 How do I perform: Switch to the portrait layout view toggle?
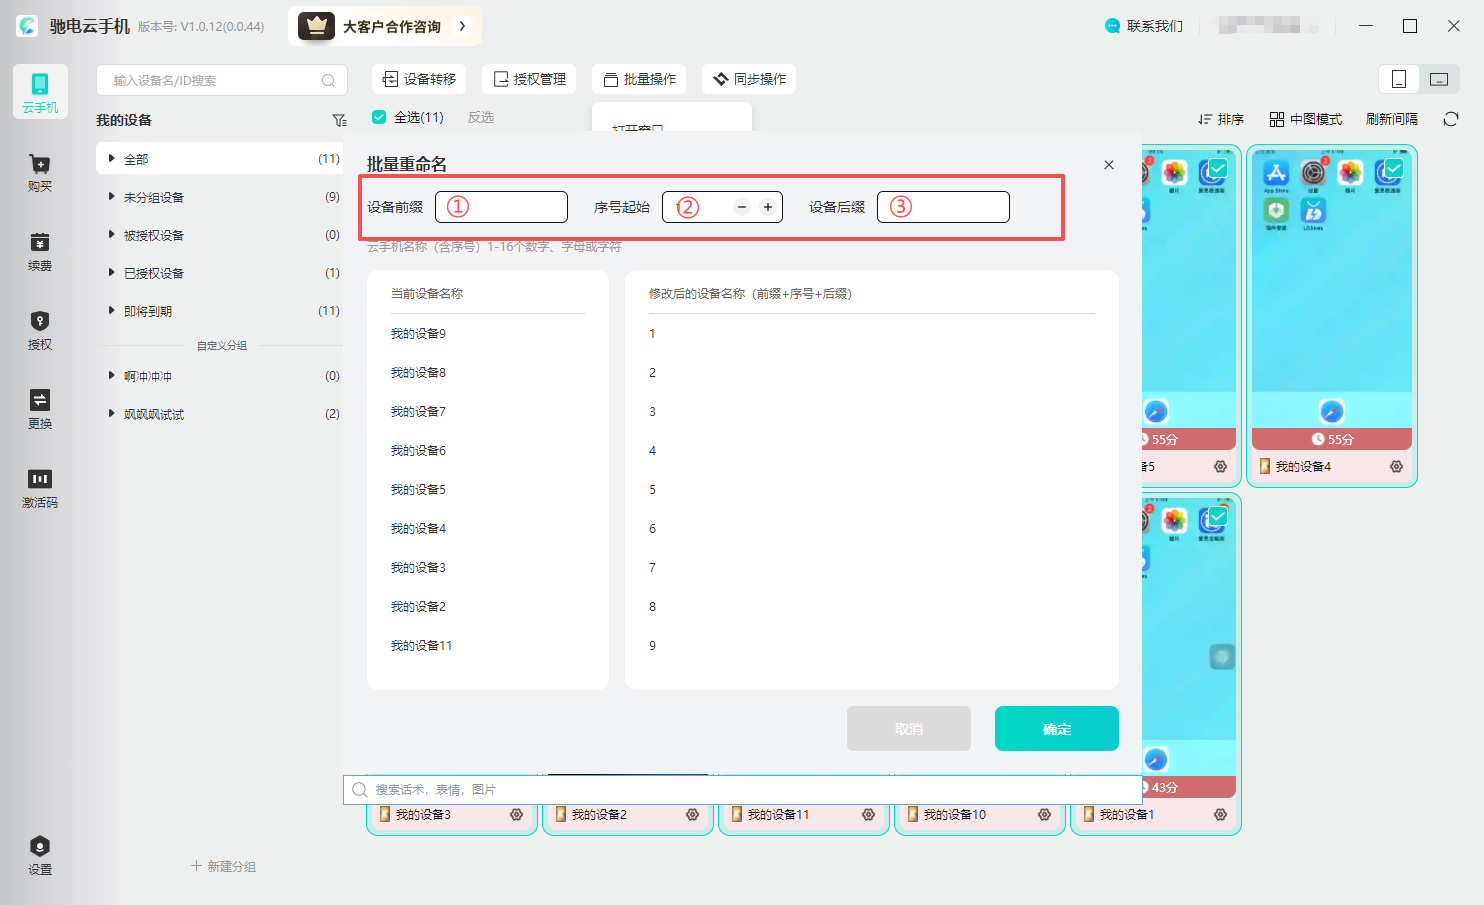[1399, 79]
